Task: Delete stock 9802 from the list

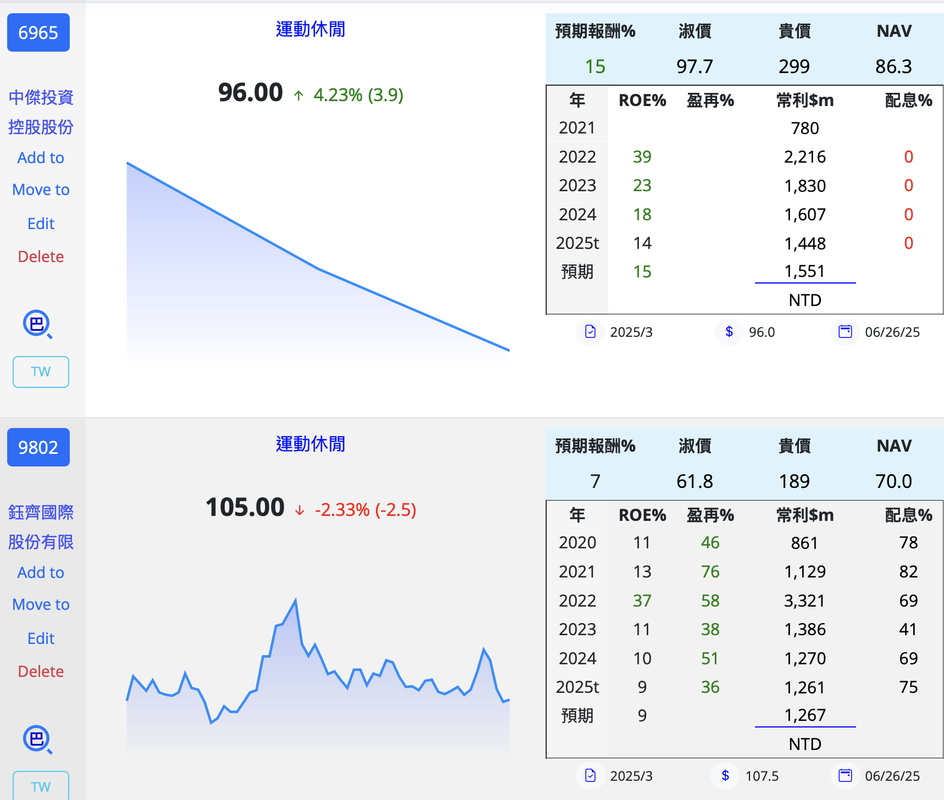Action: click(x=41, y=671)
